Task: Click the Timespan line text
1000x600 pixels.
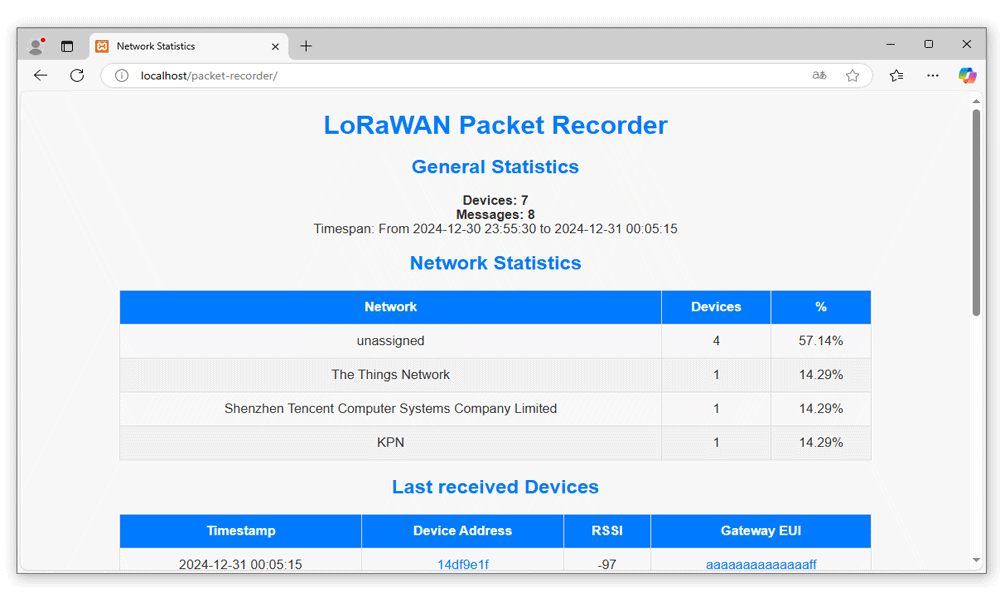Action: (496, 228)
